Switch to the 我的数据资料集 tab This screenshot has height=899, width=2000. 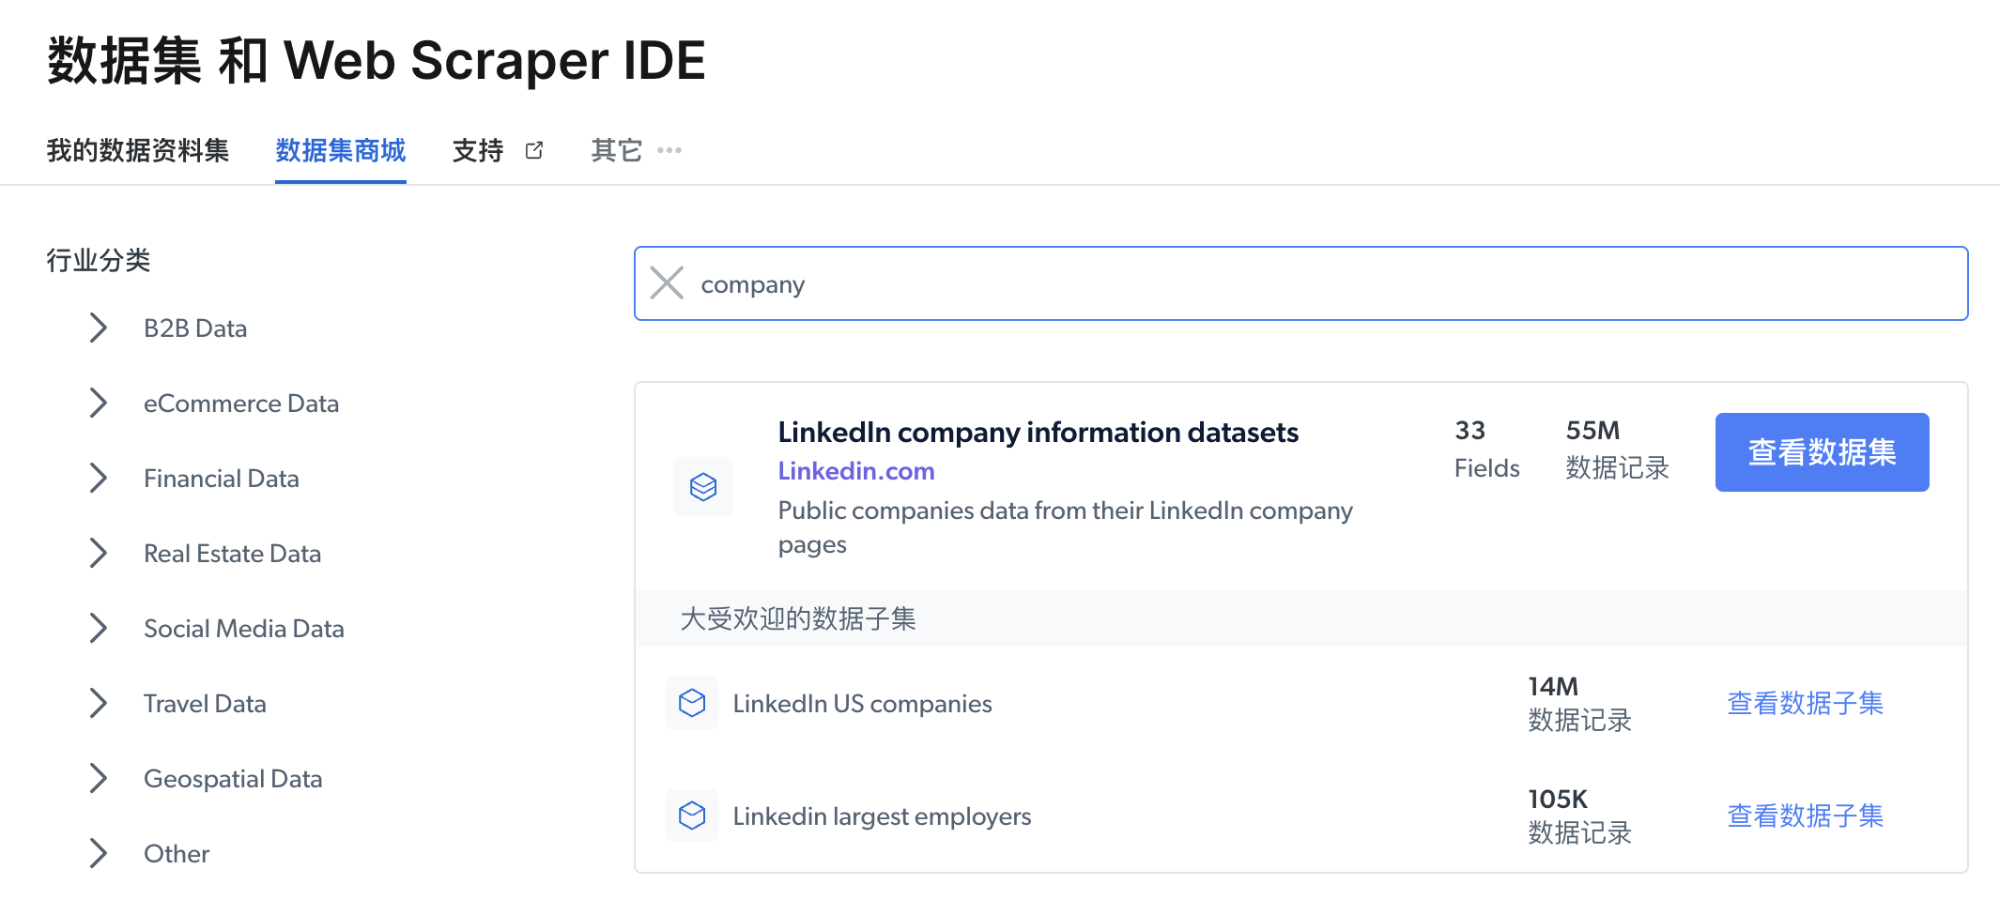[138, 150]
